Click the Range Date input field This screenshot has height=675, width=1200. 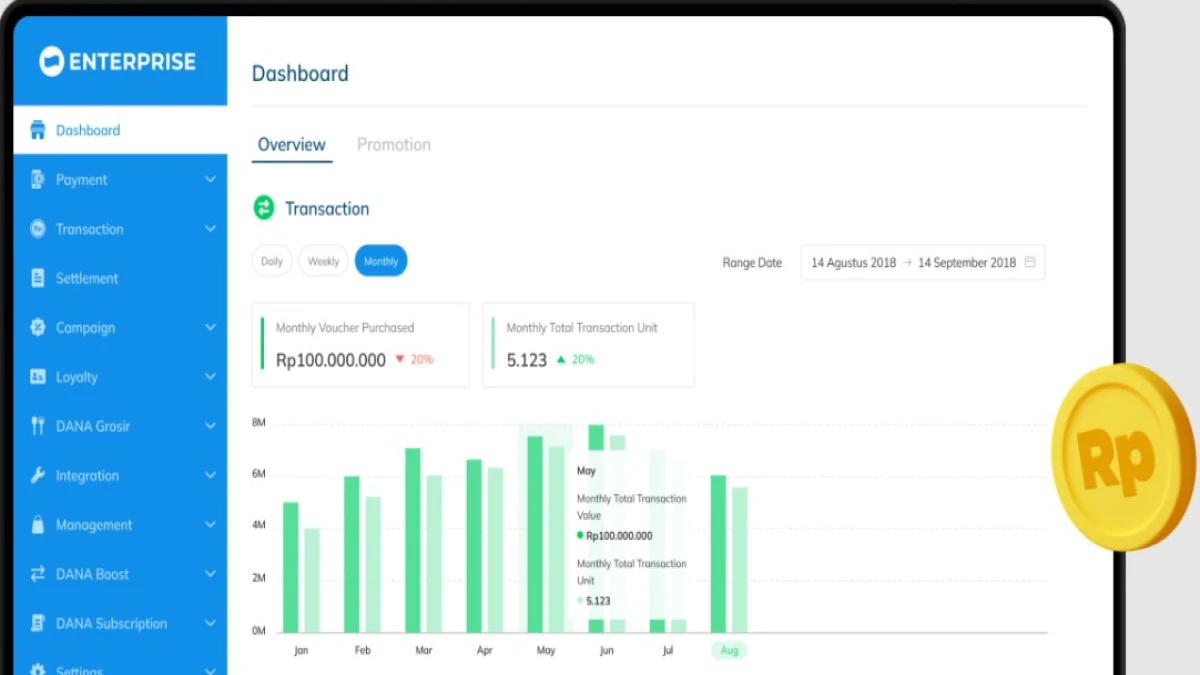coord(923,262)
